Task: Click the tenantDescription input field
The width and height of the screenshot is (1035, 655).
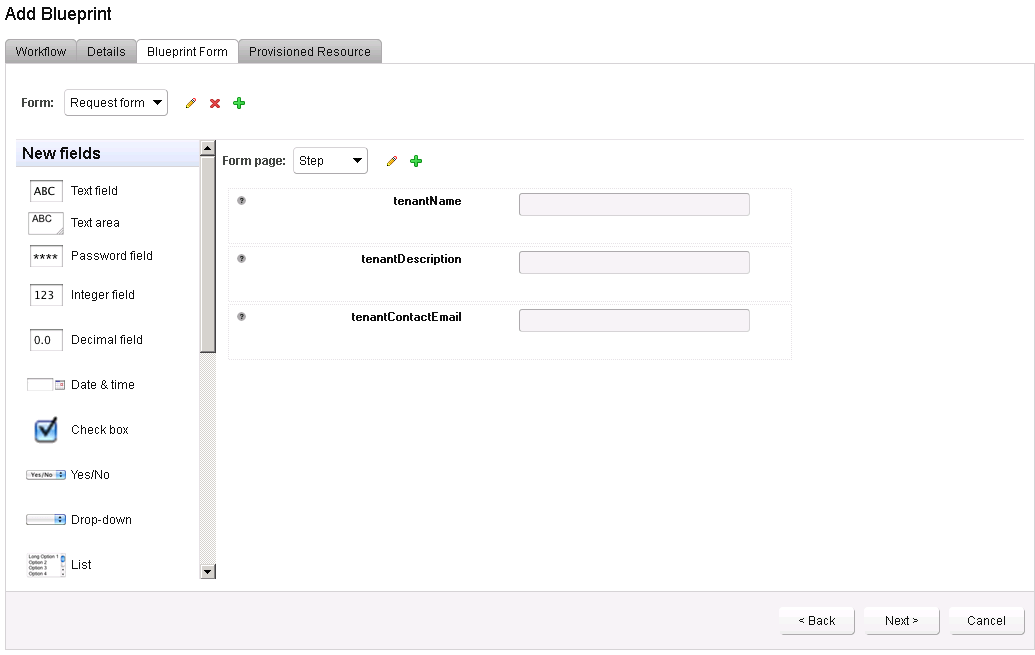Action: point(634,263)
